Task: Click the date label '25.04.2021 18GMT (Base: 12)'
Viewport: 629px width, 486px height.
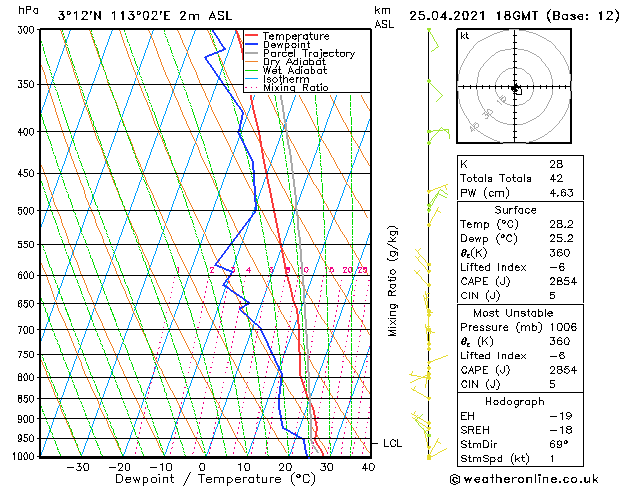Action: (x=514, y=16)
